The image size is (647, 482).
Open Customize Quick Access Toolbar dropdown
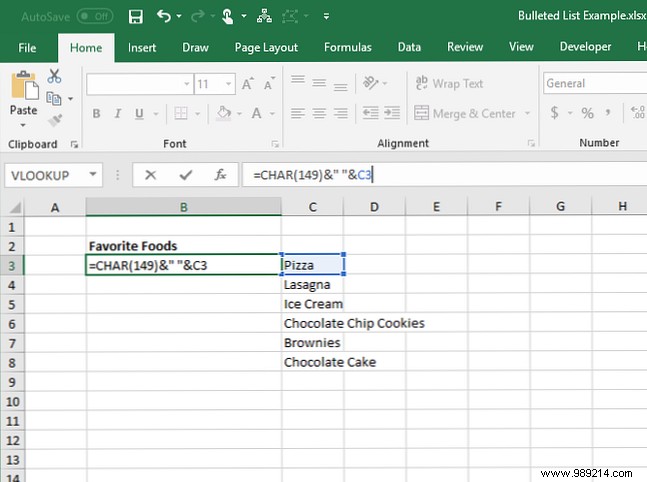326,17
